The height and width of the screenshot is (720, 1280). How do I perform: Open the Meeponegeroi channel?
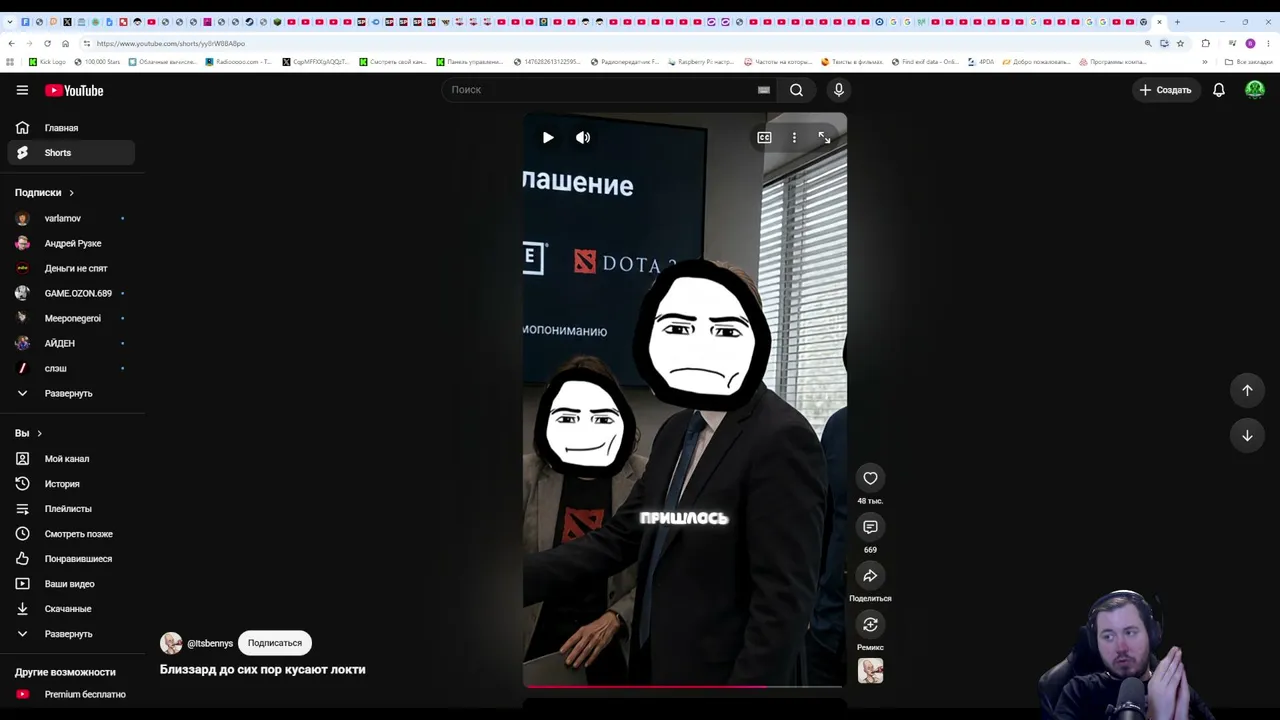(71, 318)
